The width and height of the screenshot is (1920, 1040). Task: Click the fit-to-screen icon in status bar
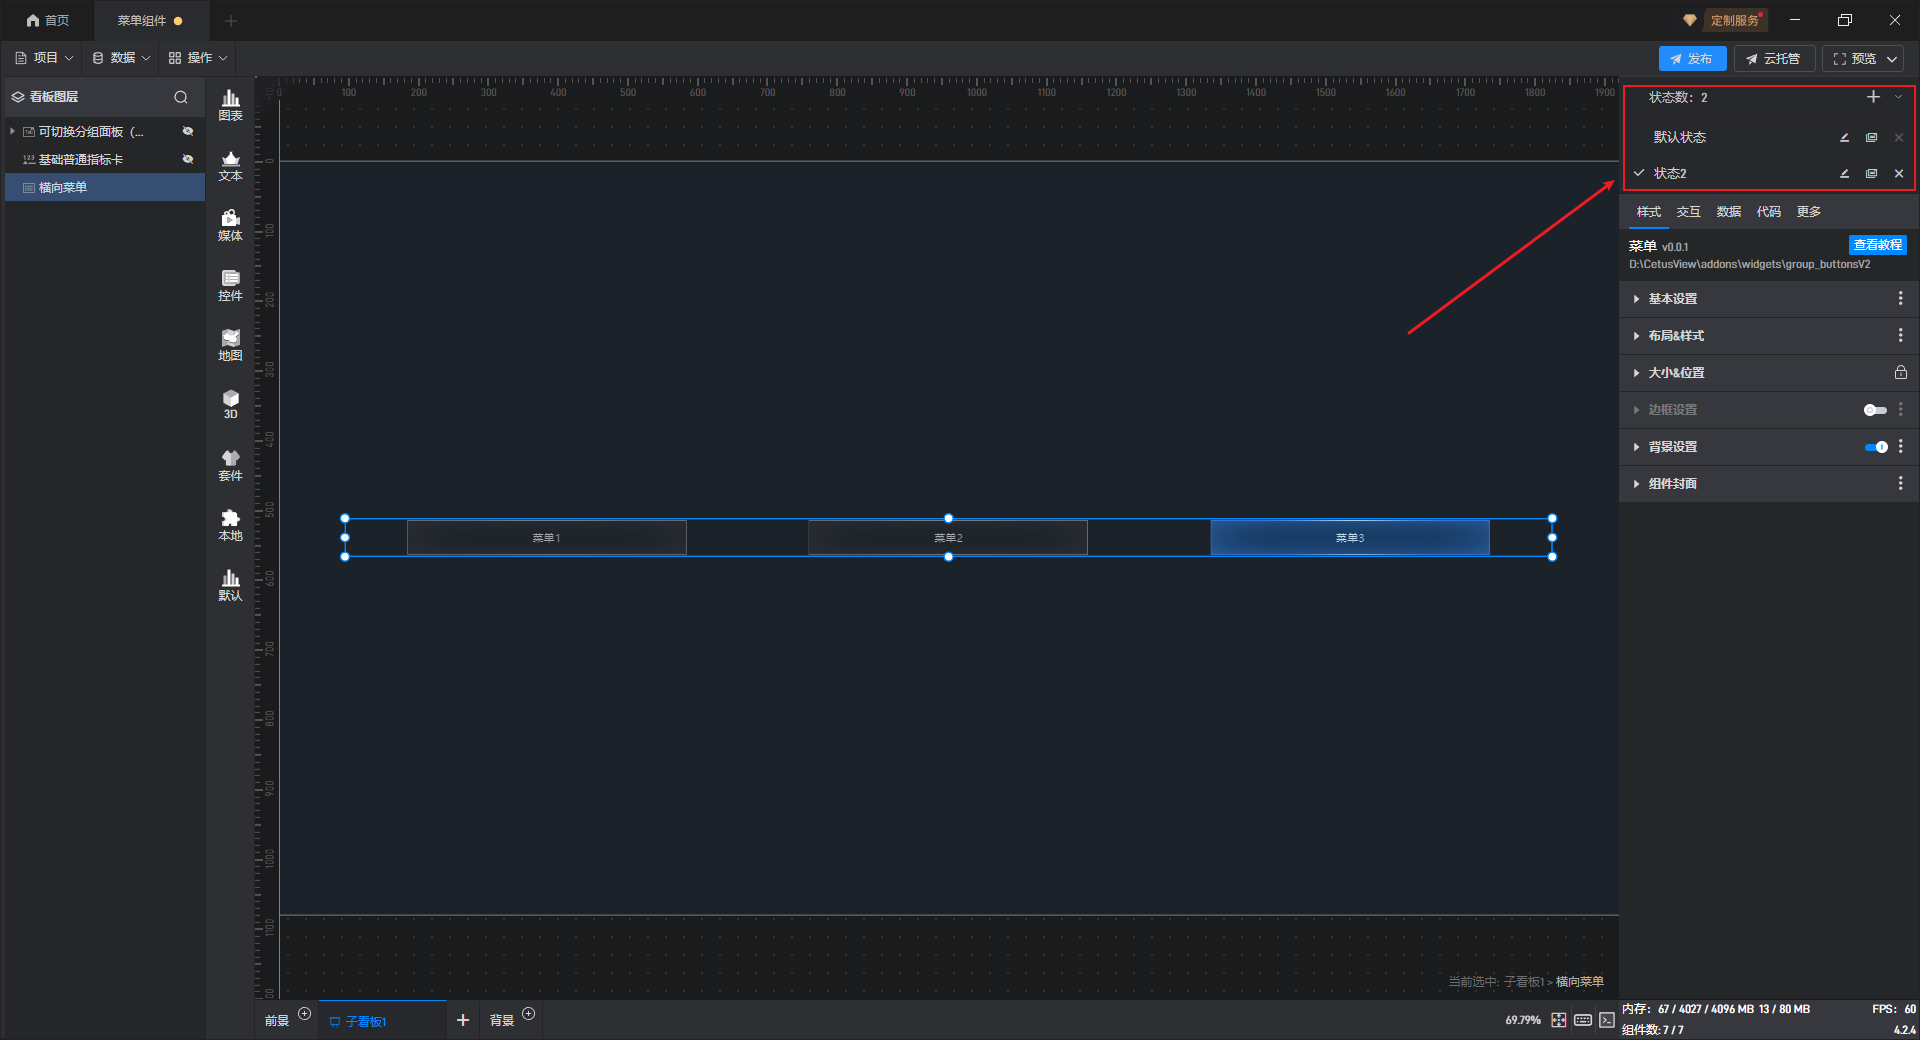pos(1558,1020)
